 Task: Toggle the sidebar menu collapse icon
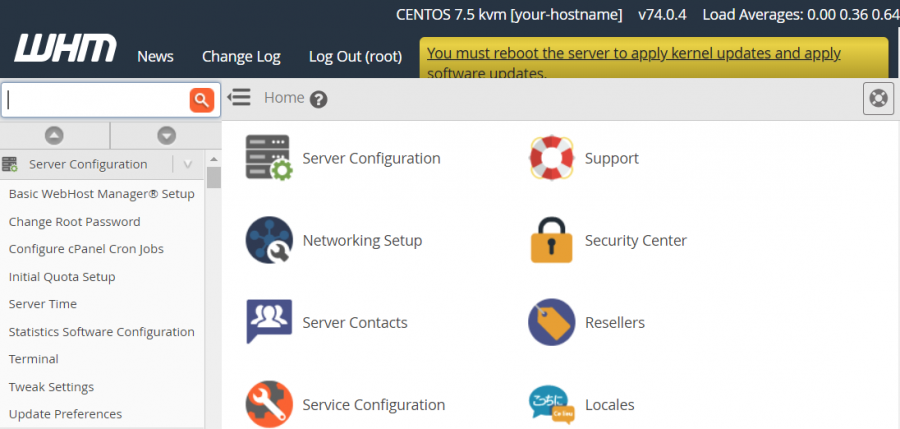239,97
